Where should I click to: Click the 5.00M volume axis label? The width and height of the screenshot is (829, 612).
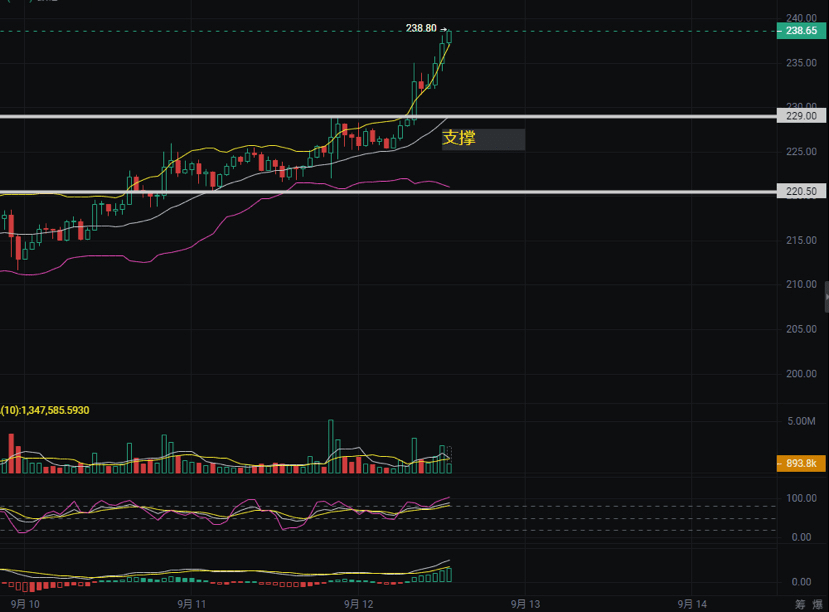coord(801,422)
